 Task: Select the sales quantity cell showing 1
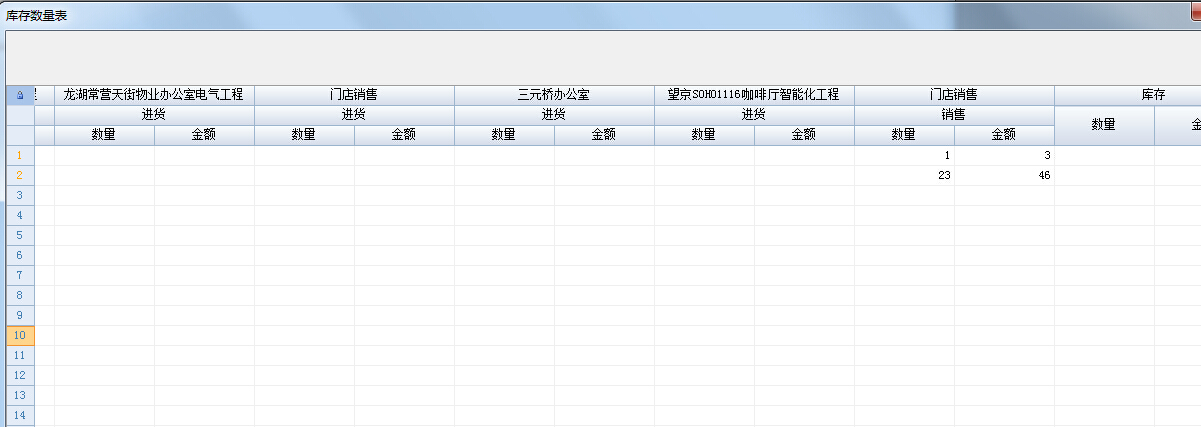click(x=904, y=155)
